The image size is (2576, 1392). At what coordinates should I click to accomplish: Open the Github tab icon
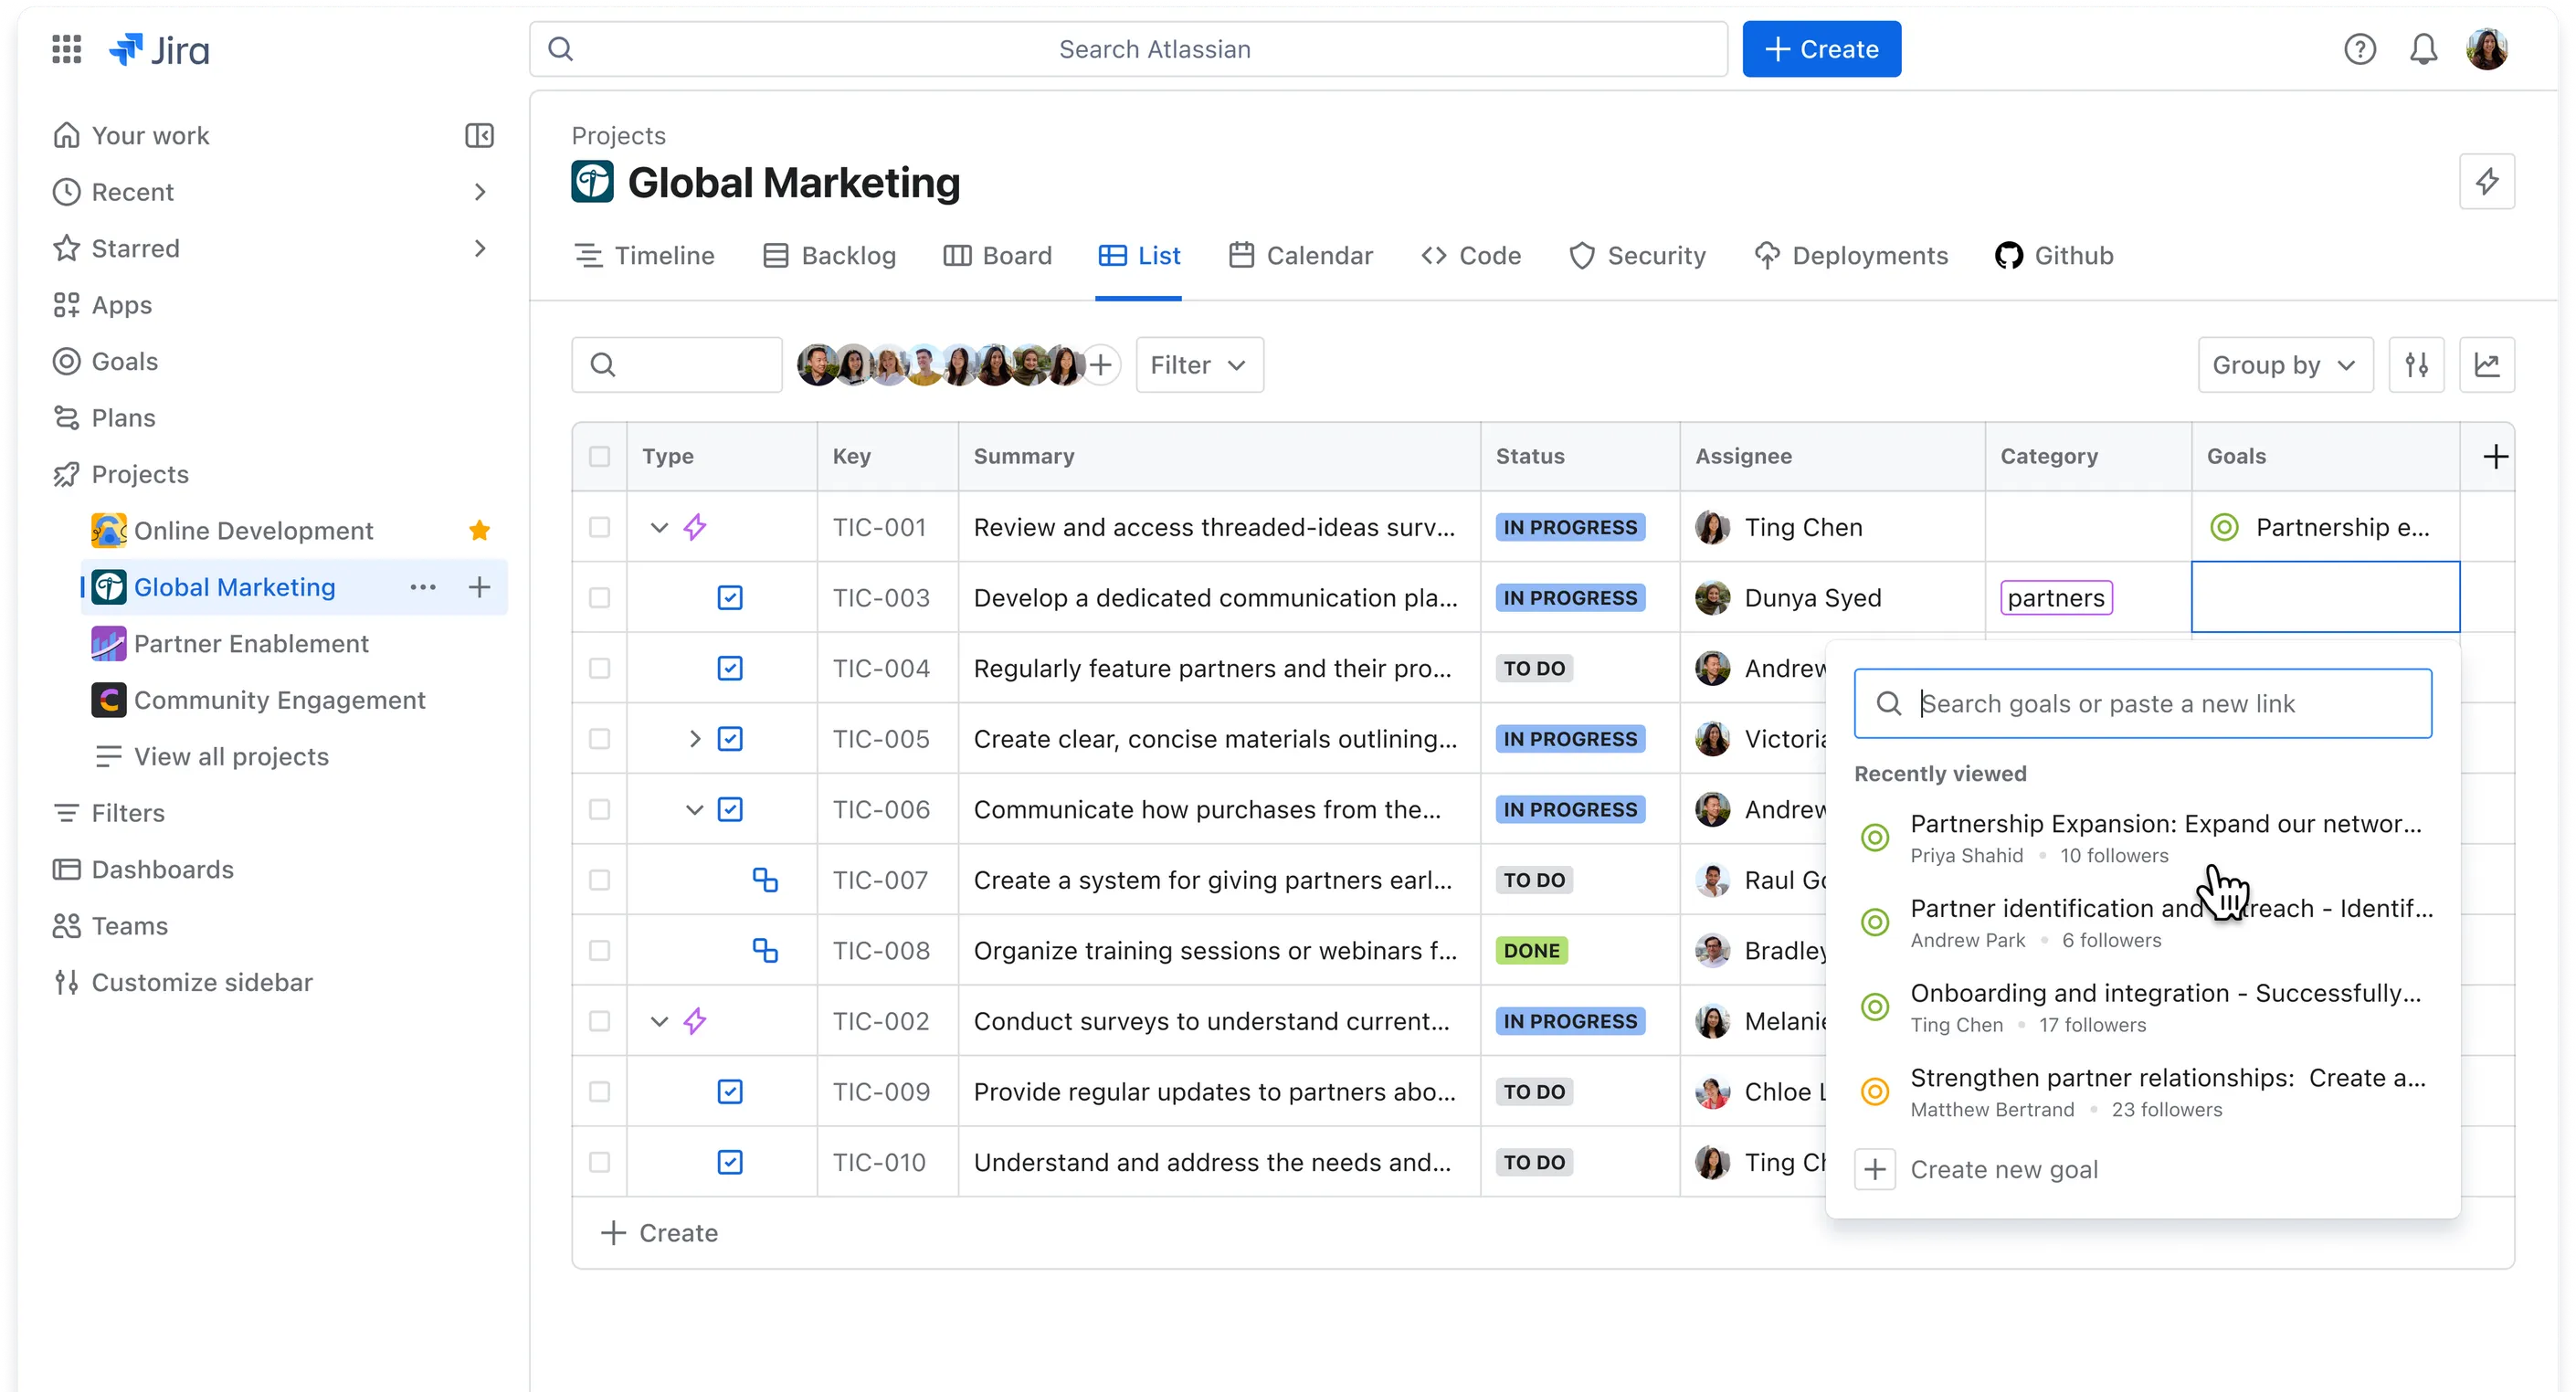pos(2008,255)
